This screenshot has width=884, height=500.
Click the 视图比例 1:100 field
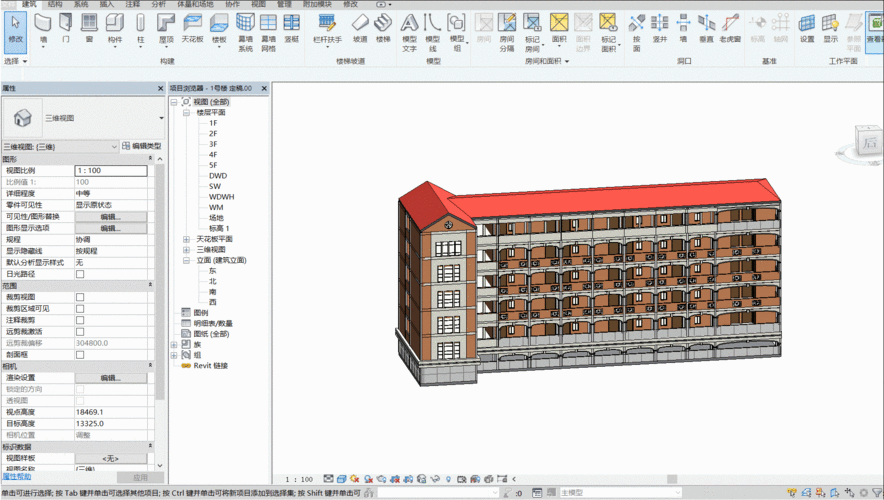pyautogui.click(x=110, y=171)
